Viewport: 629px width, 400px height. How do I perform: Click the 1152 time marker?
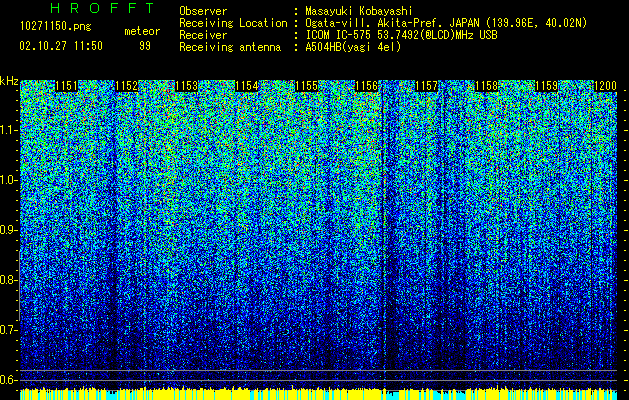(126, 86)
